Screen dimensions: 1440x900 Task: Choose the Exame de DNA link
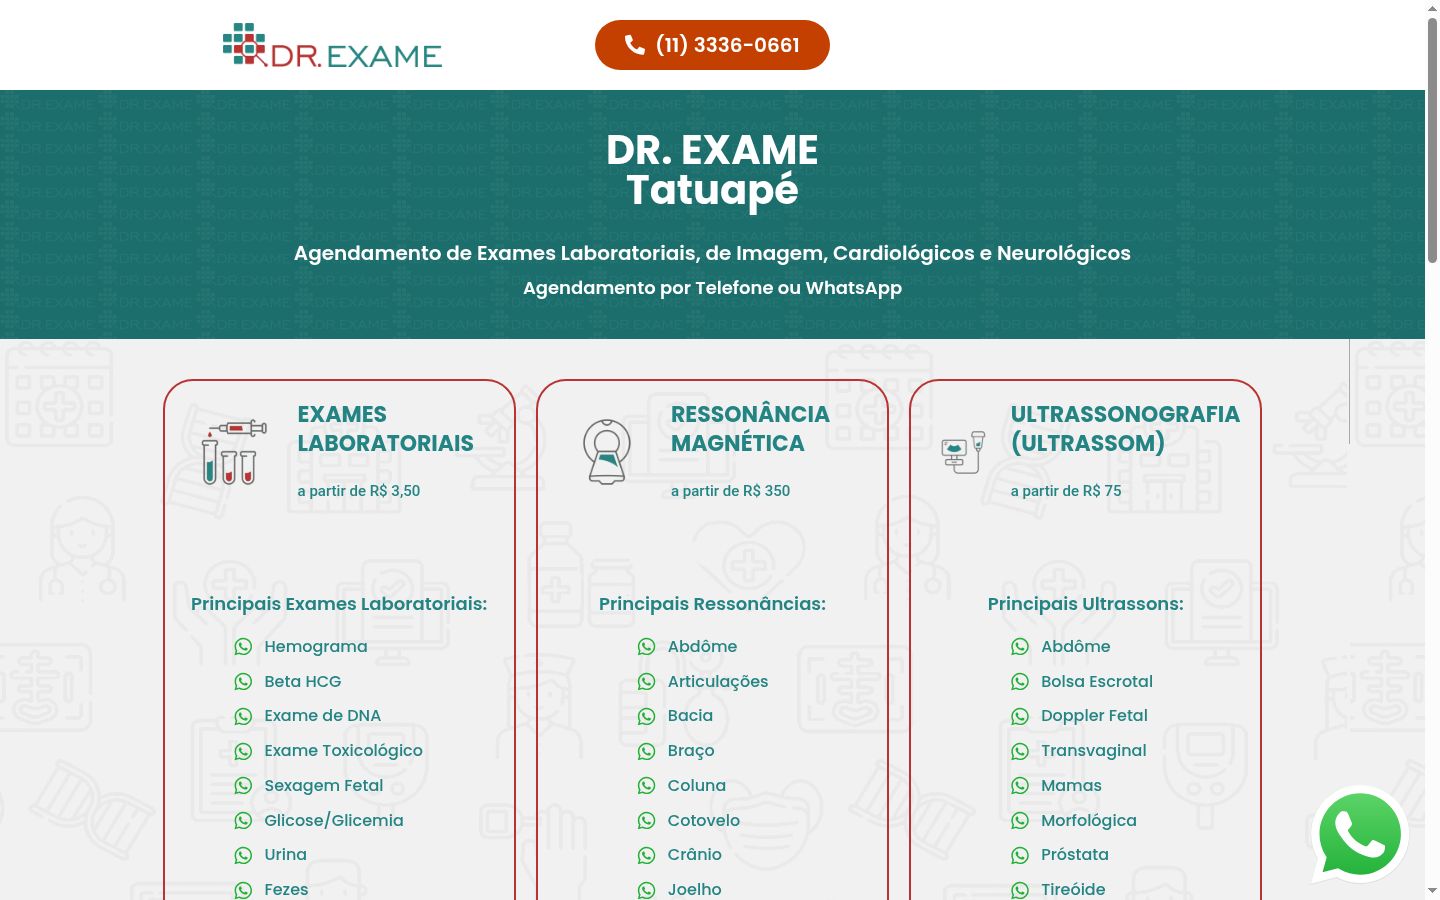(x=323, y=716)
